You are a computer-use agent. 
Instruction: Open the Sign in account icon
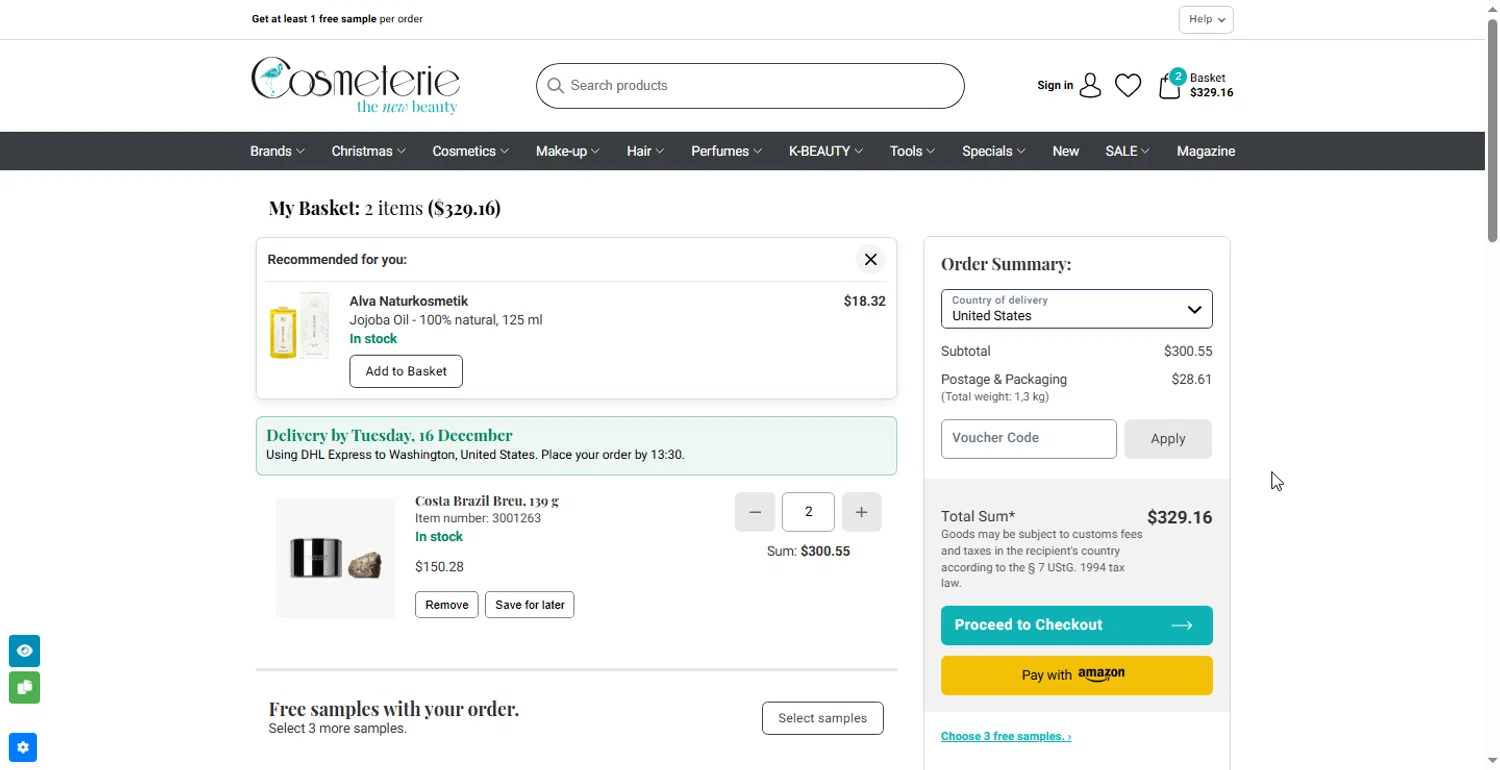coord(1090,86)
